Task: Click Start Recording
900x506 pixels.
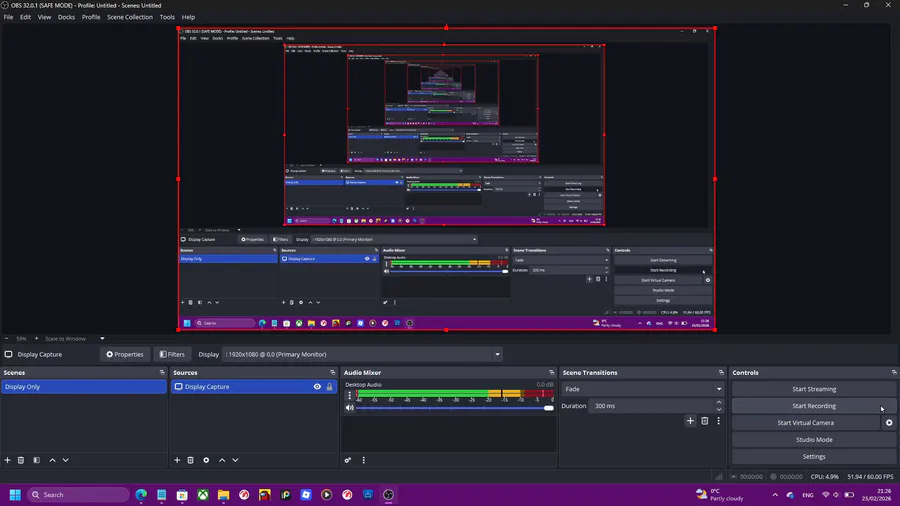Action: coord(814,406)
